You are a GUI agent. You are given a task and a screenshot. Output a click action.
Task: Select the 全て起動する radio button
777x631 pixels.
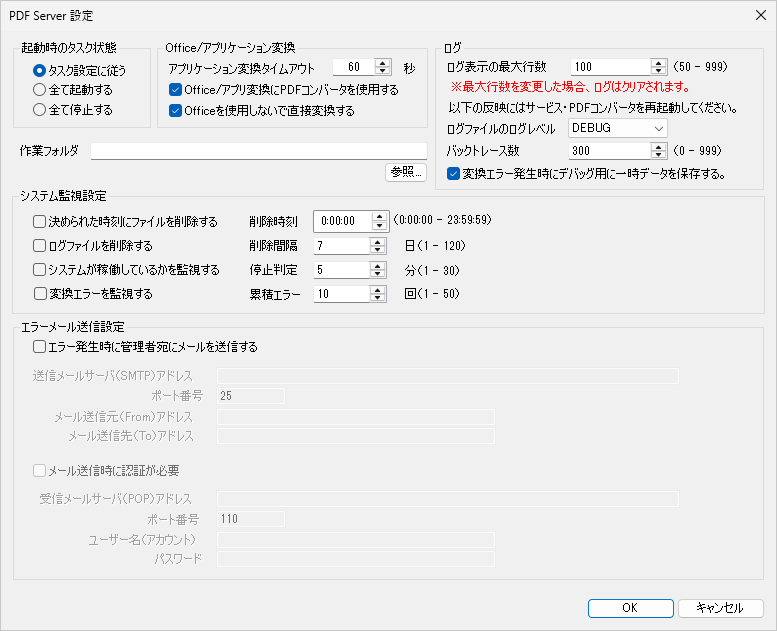(x=39, y=89)
